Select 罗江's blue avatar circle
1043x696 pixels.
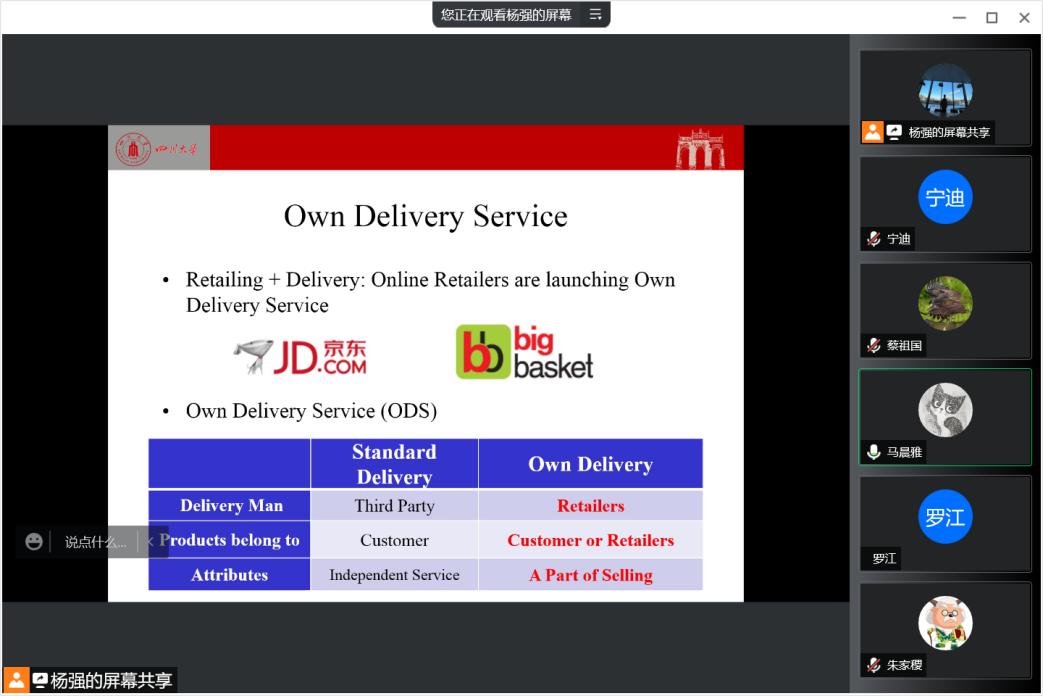[945, 517]
